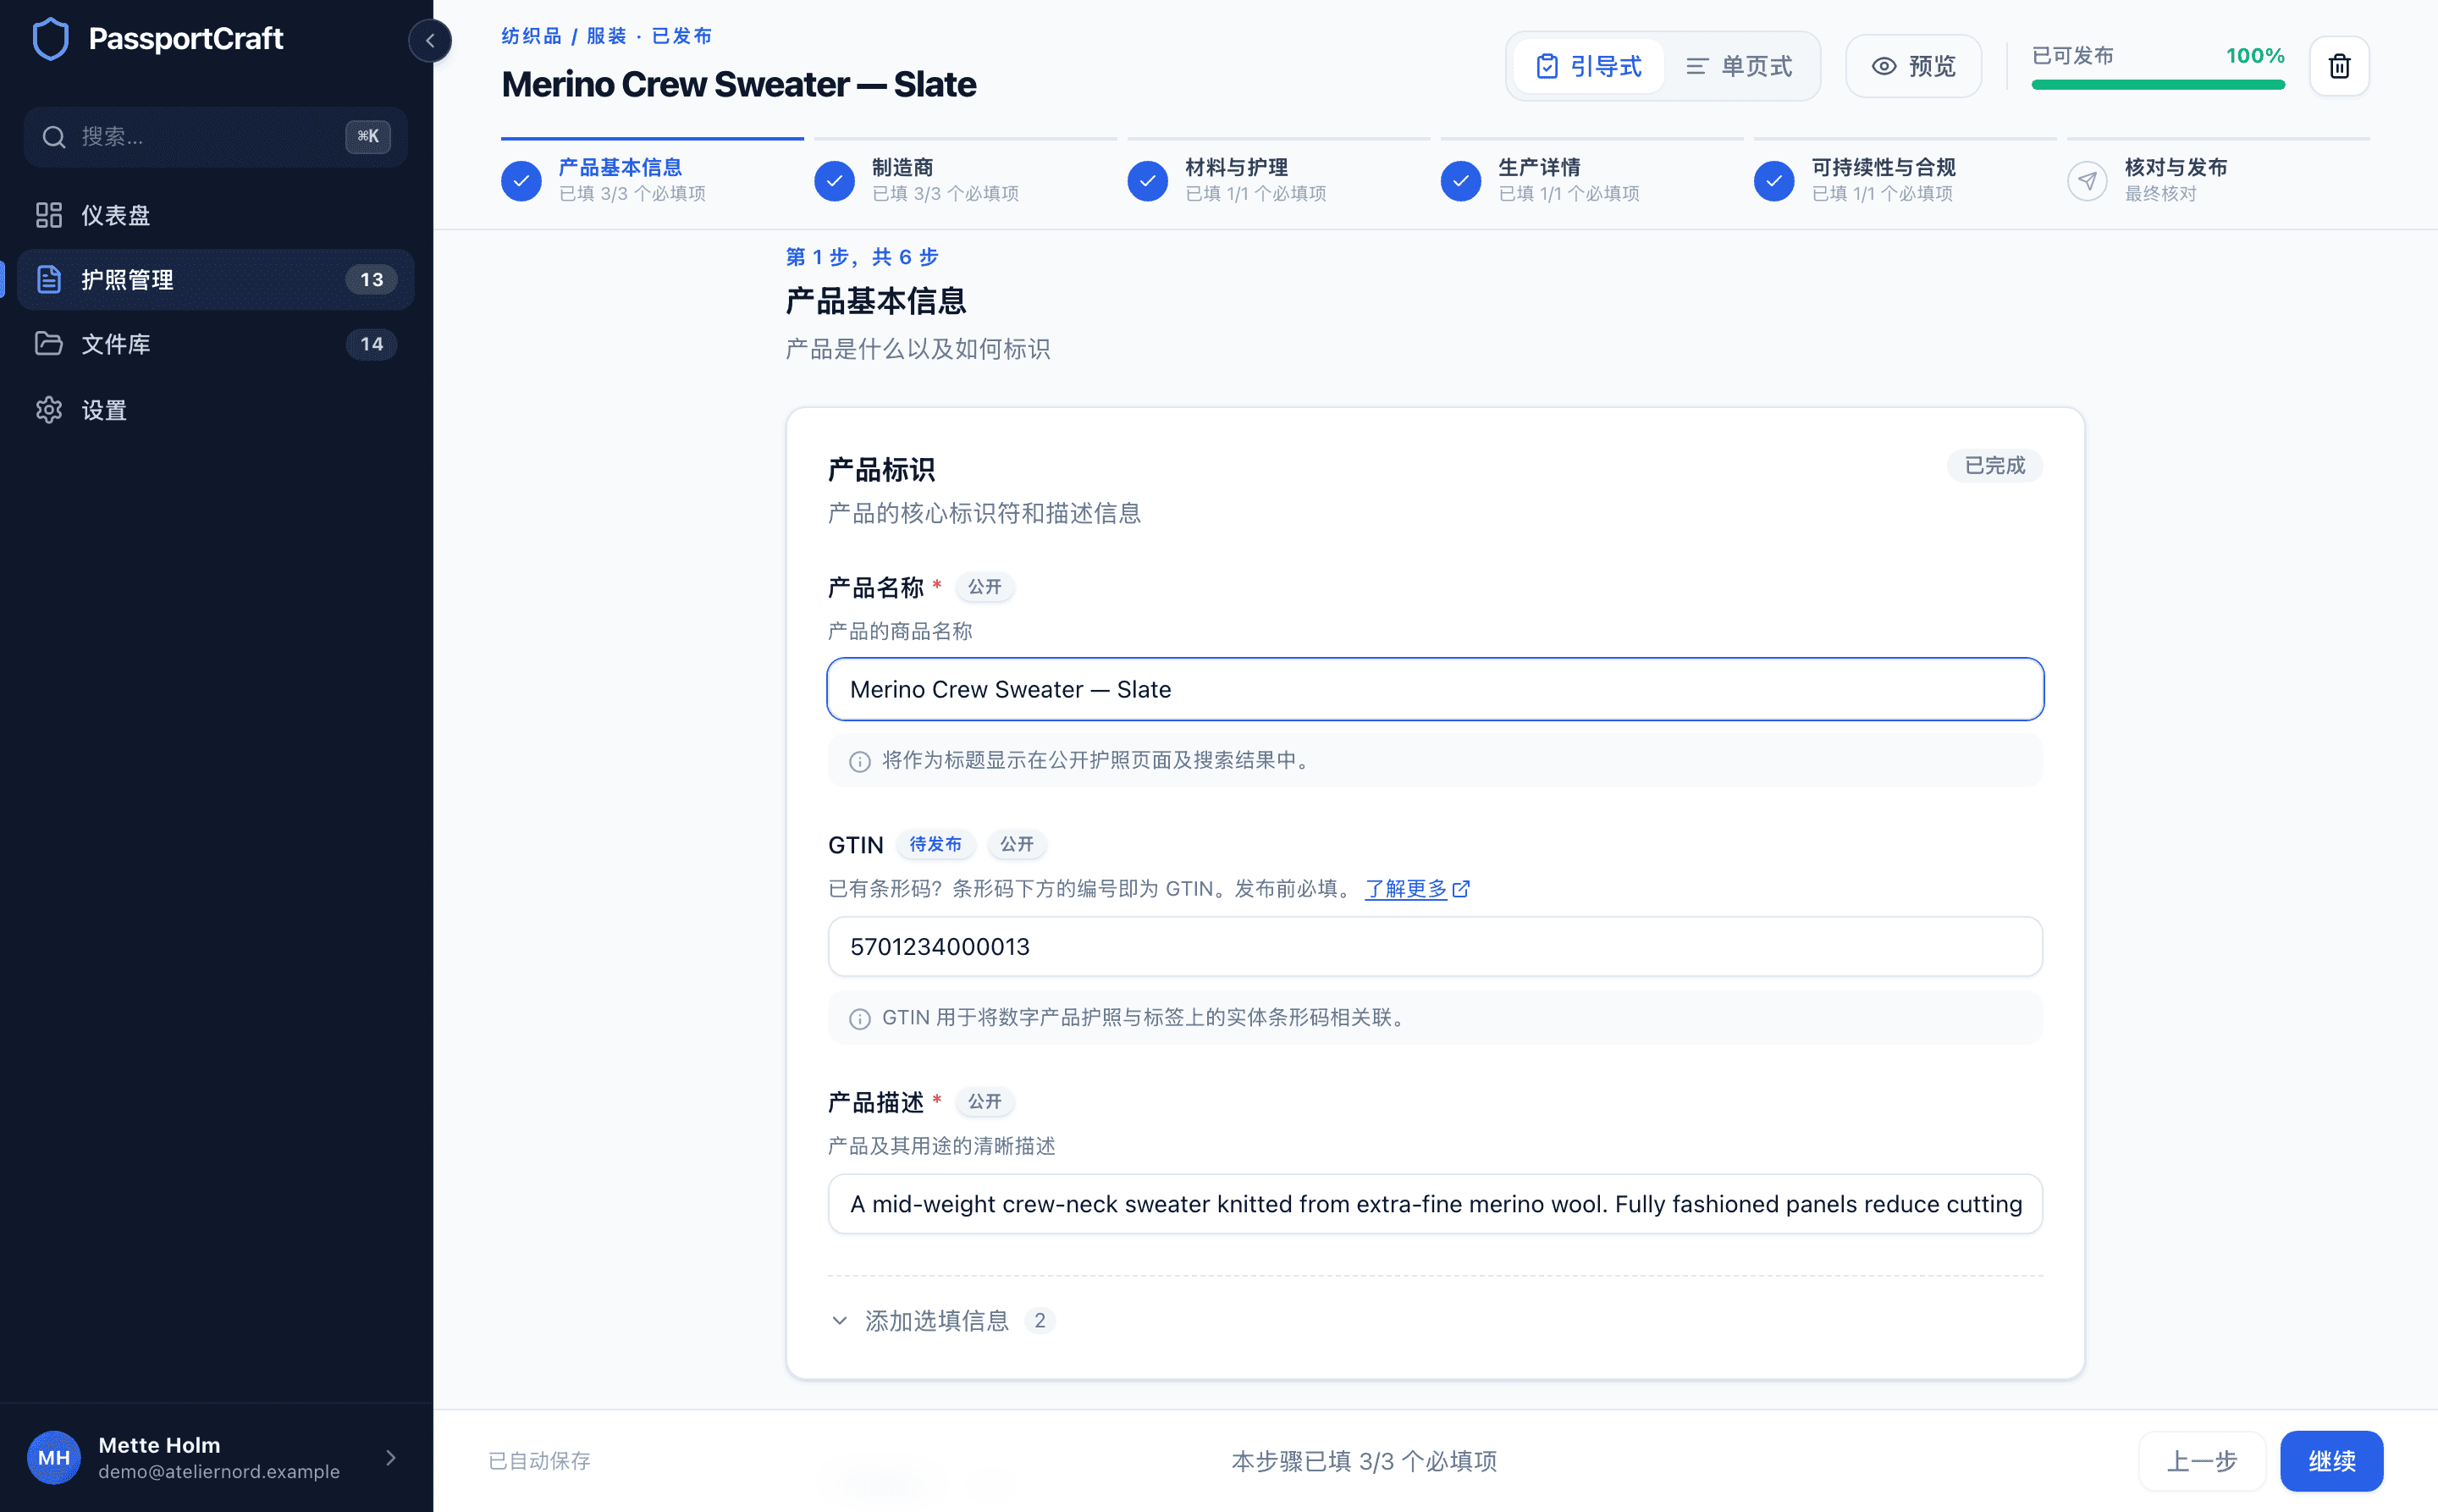This screenshot has height=1512, width=2438.
Task: Open Mette Holm account menu chevron
Action: 391,1458
